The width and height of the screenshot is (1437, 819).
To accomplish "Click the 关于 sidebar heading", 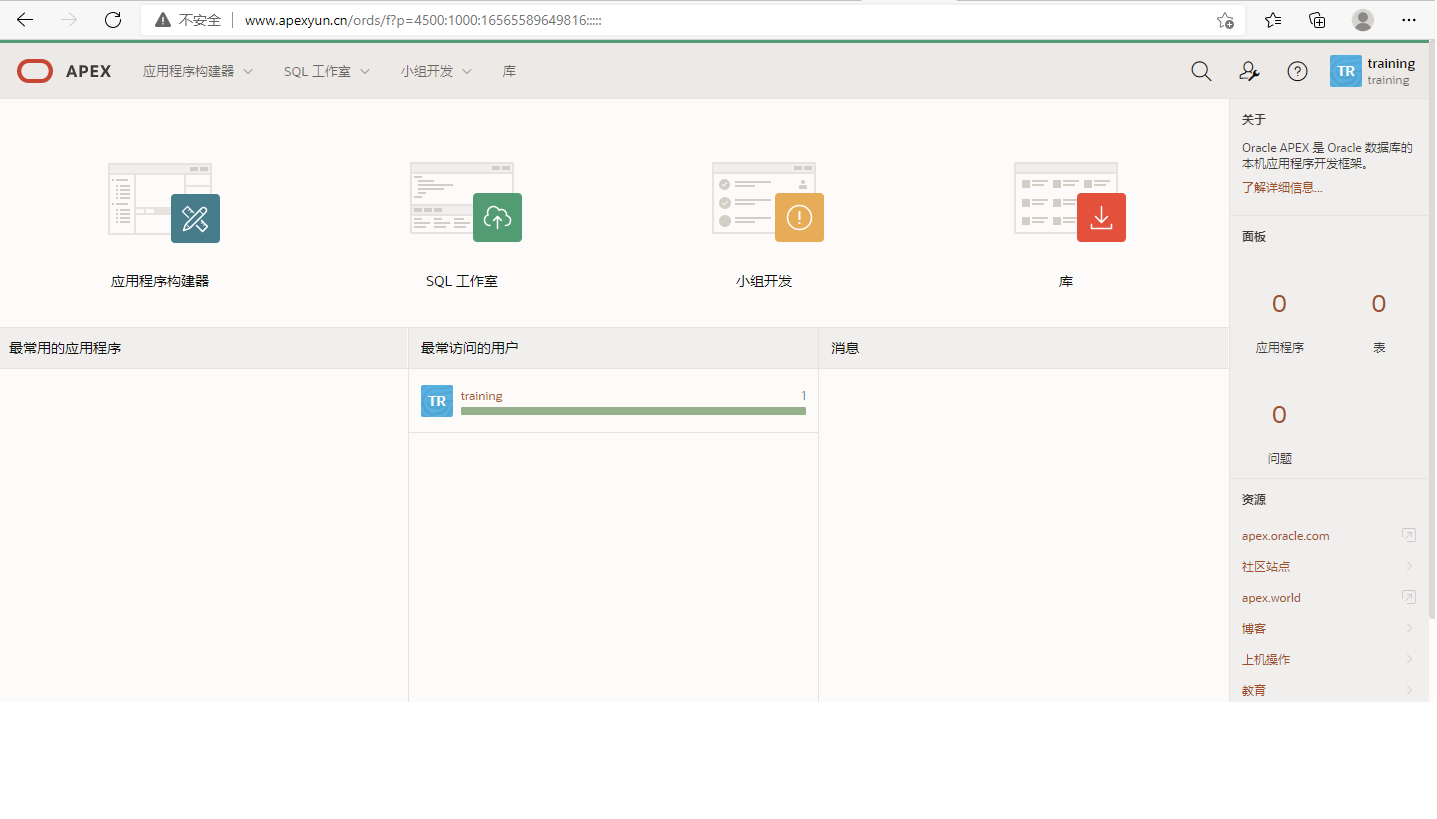I will click(x=1254, y=119).
